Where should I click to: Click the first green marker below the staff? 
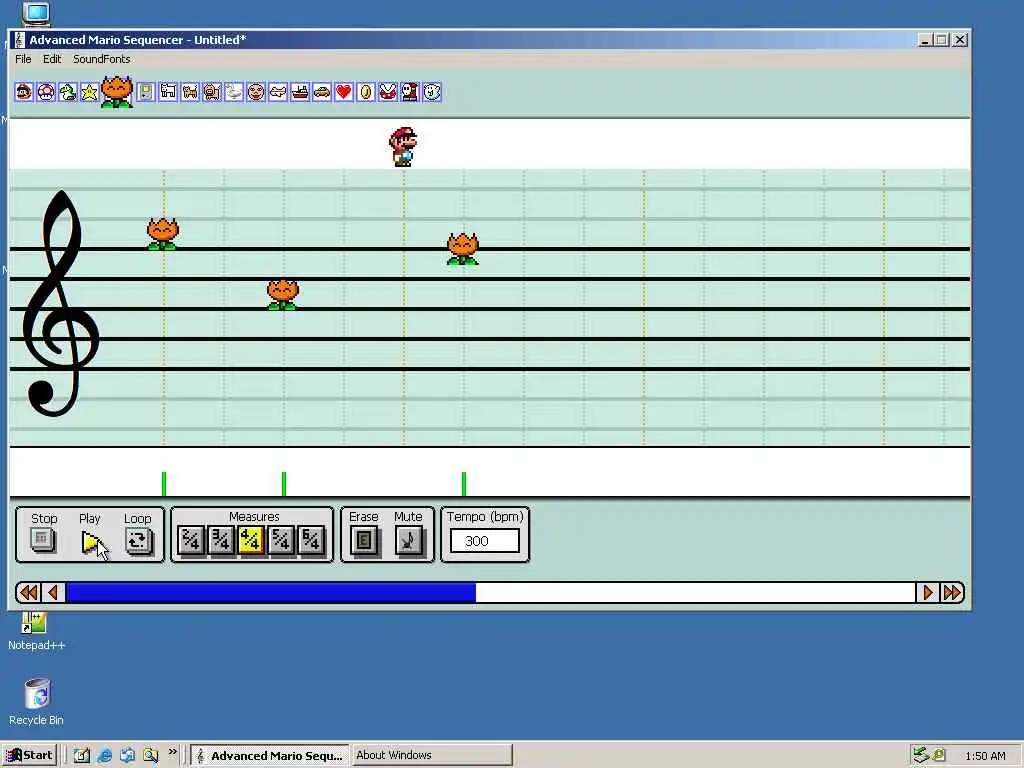pos(164,483)
